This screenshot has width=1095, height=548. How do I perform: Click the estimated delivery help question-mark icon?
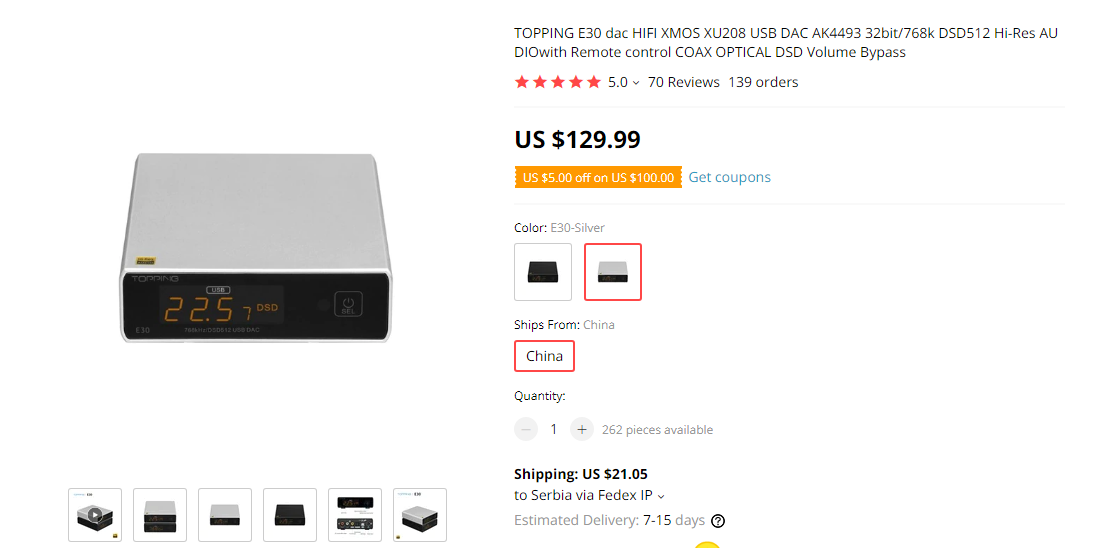717,521
